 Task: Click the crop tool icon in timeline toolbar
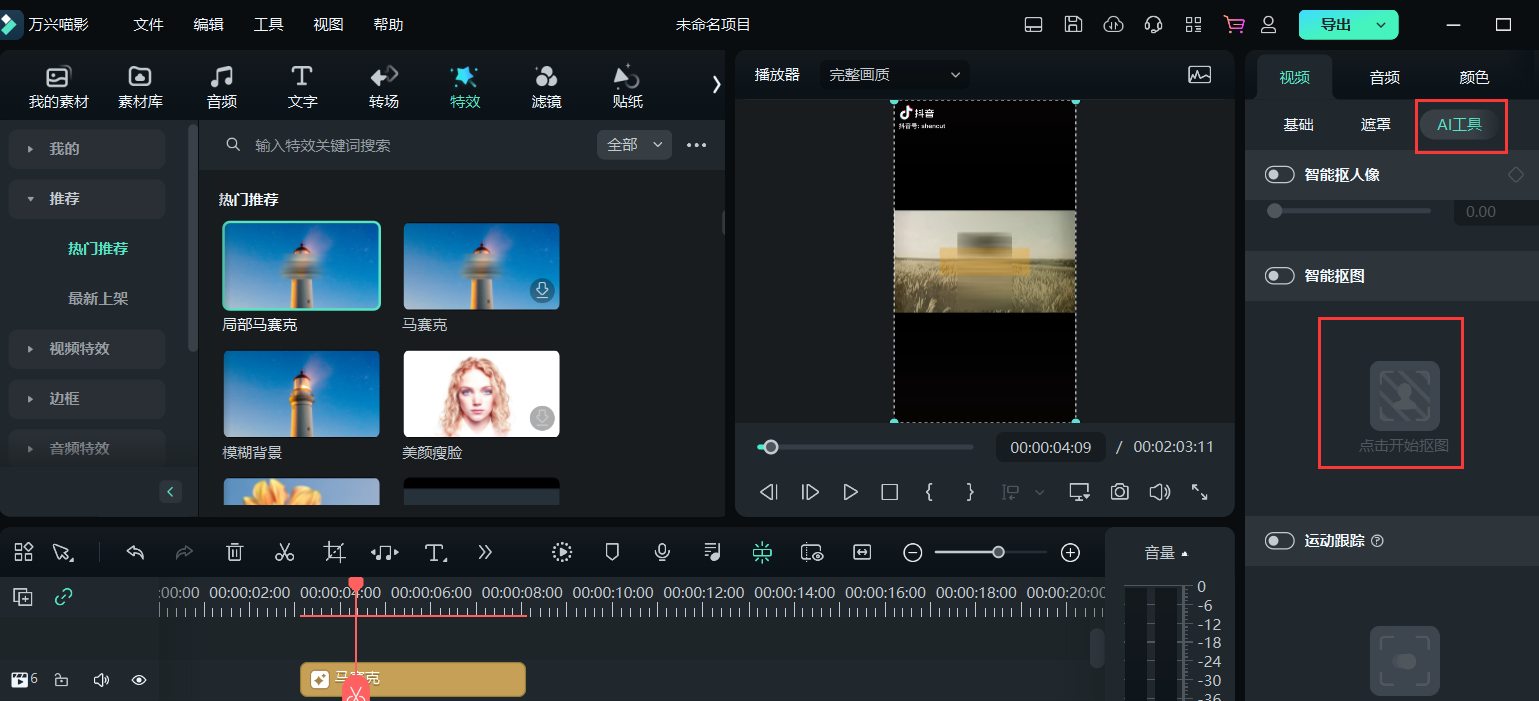click(x=334, y=552)
